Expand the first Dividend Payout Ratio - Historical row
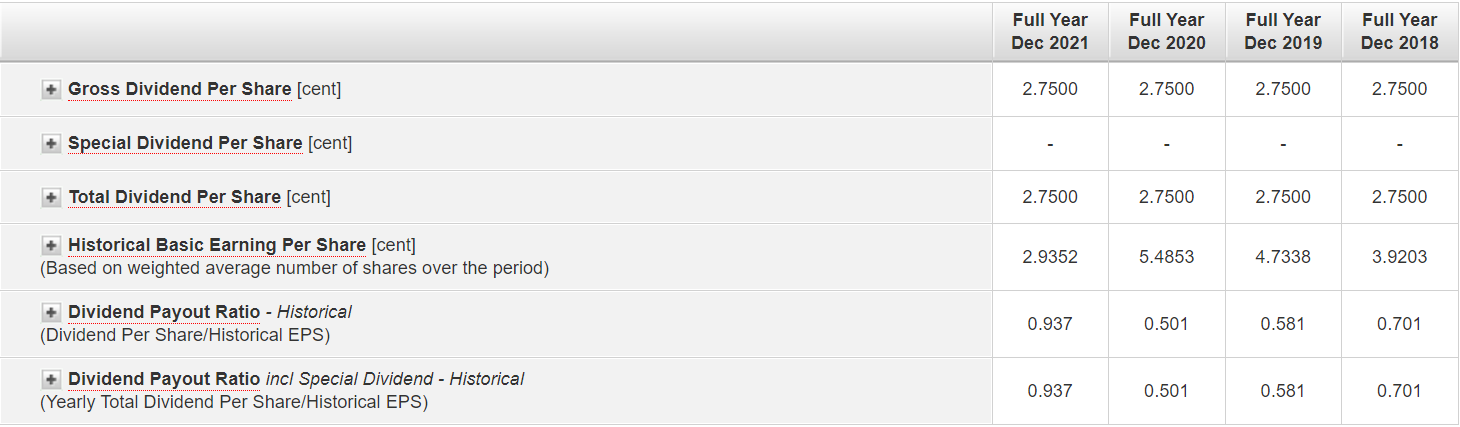This screenshot has height=427, width=1460. click(51, 313)
